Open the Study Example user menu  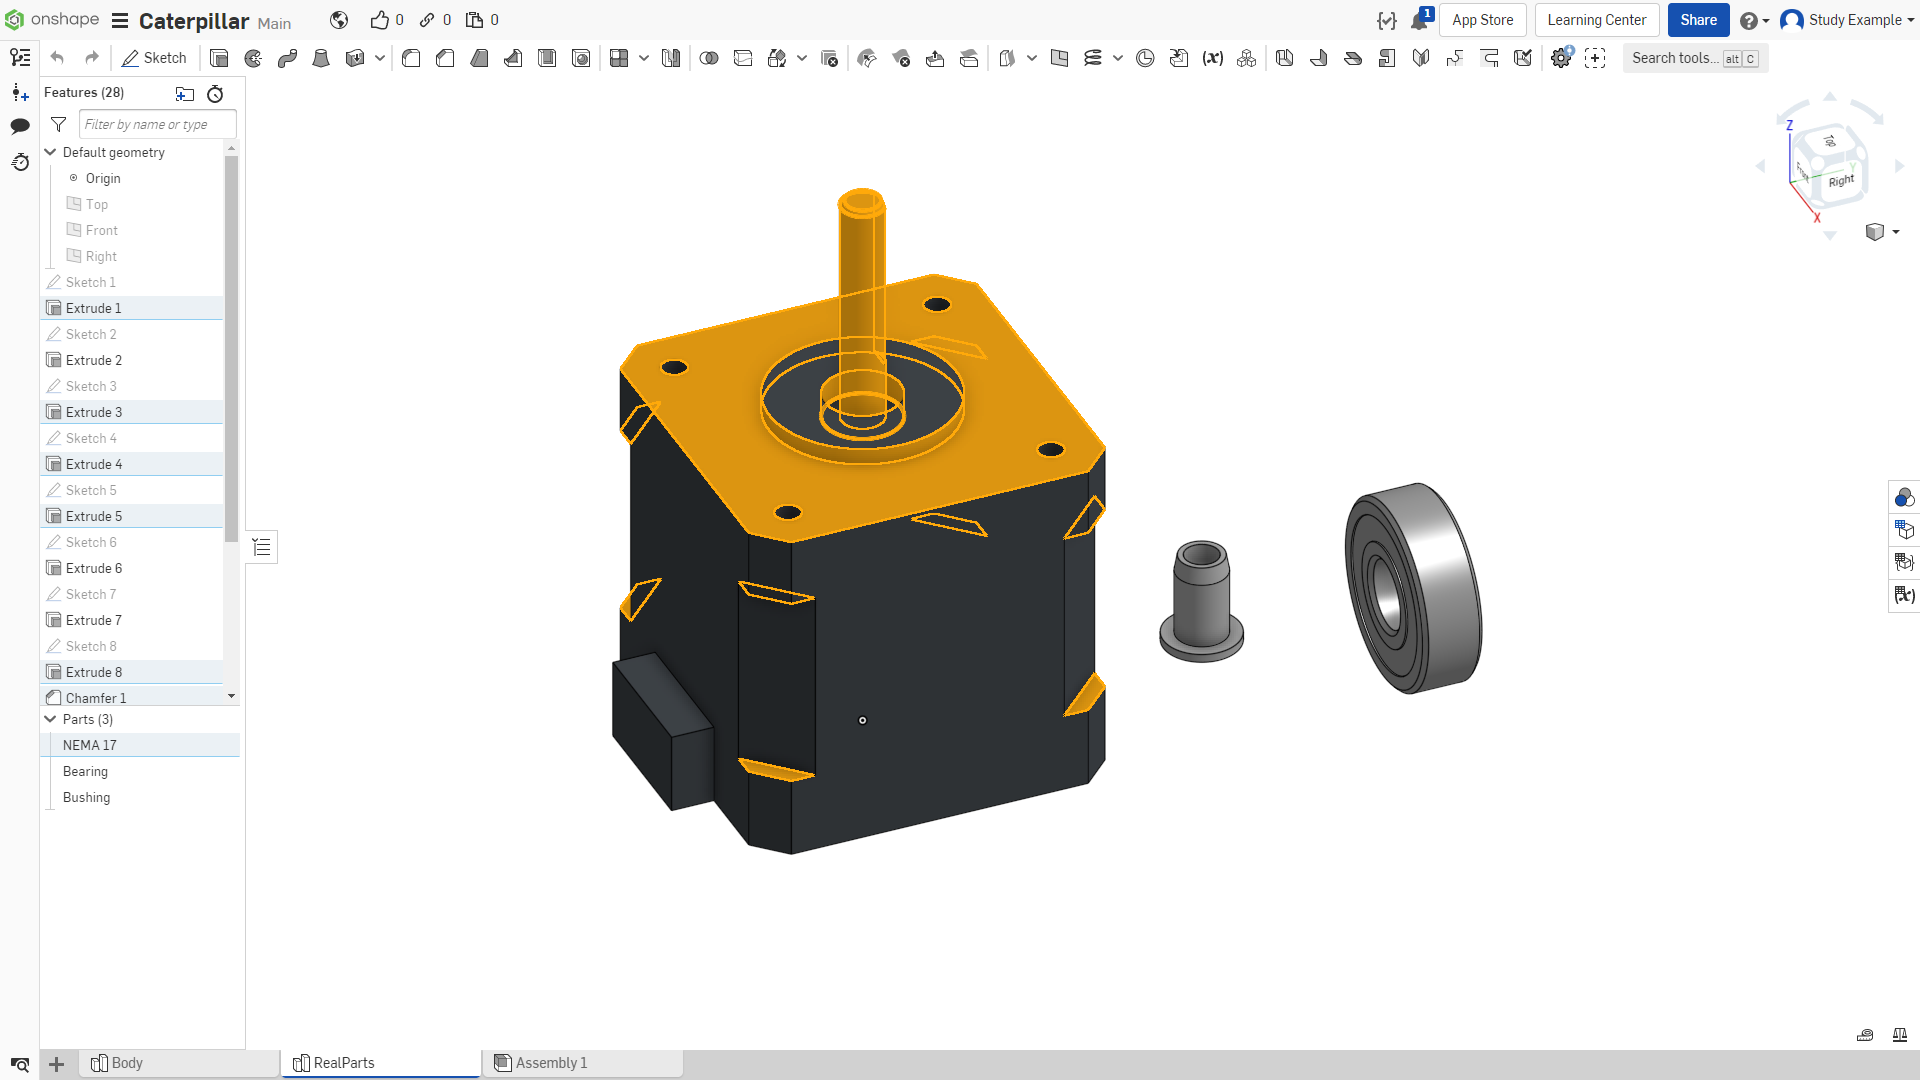[x=1847, y=20]
